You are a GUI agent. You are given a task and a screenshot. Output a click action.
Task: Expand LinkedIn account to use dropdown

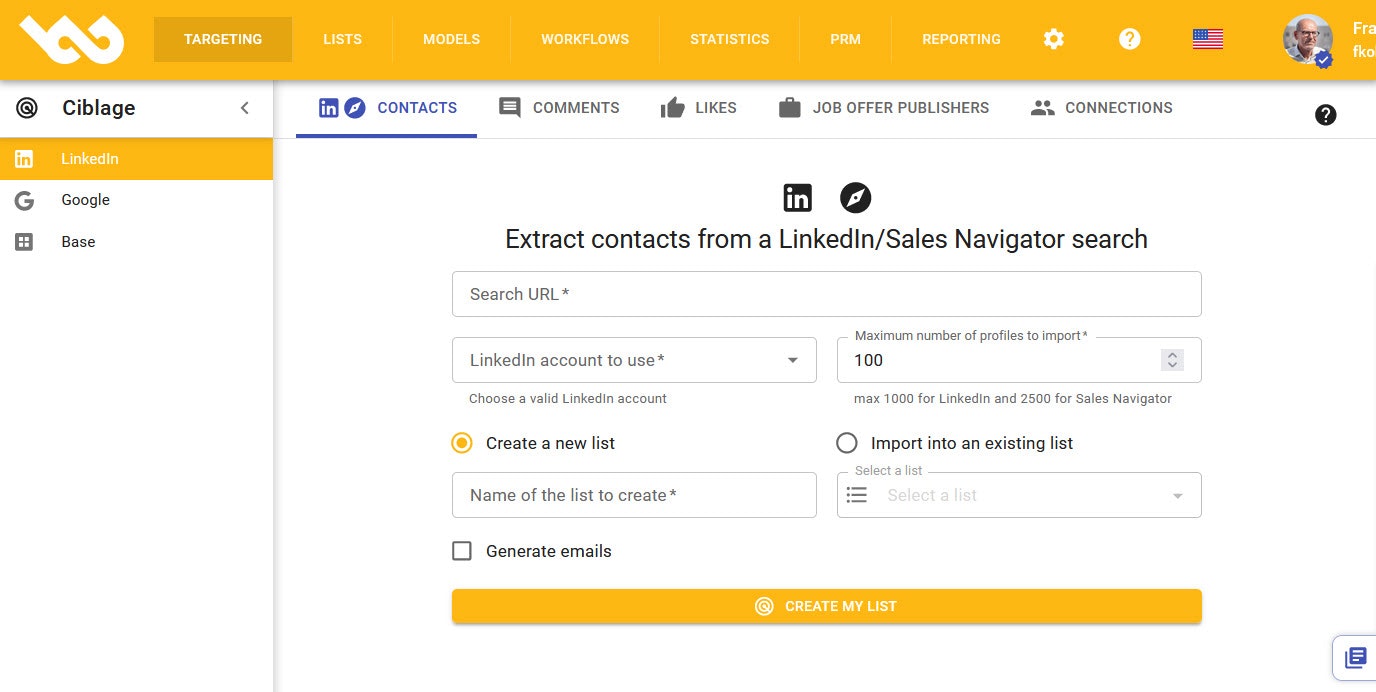click(x=634, y=360)
